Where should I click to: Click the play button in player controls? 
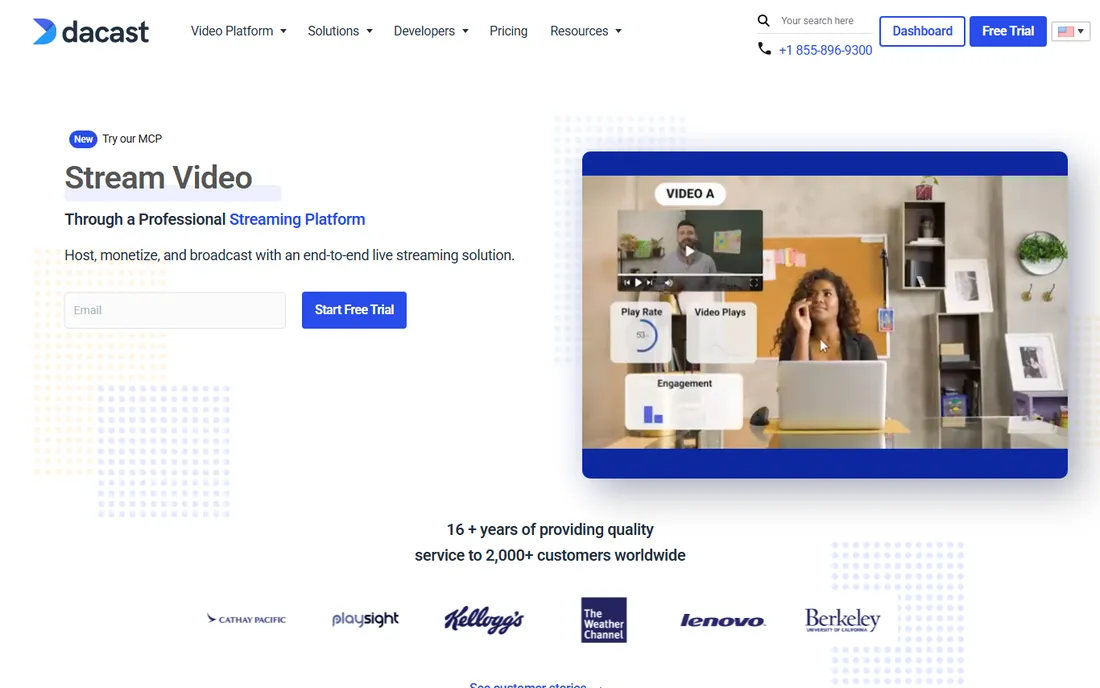pyautogui.click(x=638, y=283)
